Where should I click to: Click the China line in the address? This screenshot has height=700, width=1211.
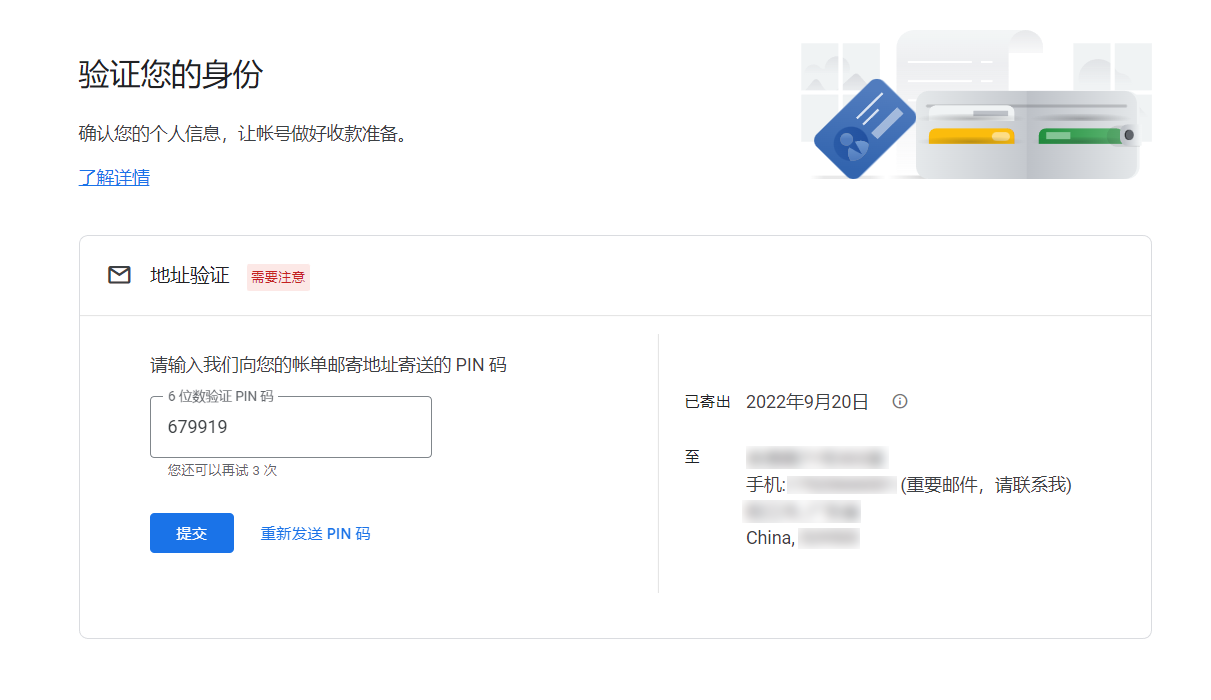770,538
